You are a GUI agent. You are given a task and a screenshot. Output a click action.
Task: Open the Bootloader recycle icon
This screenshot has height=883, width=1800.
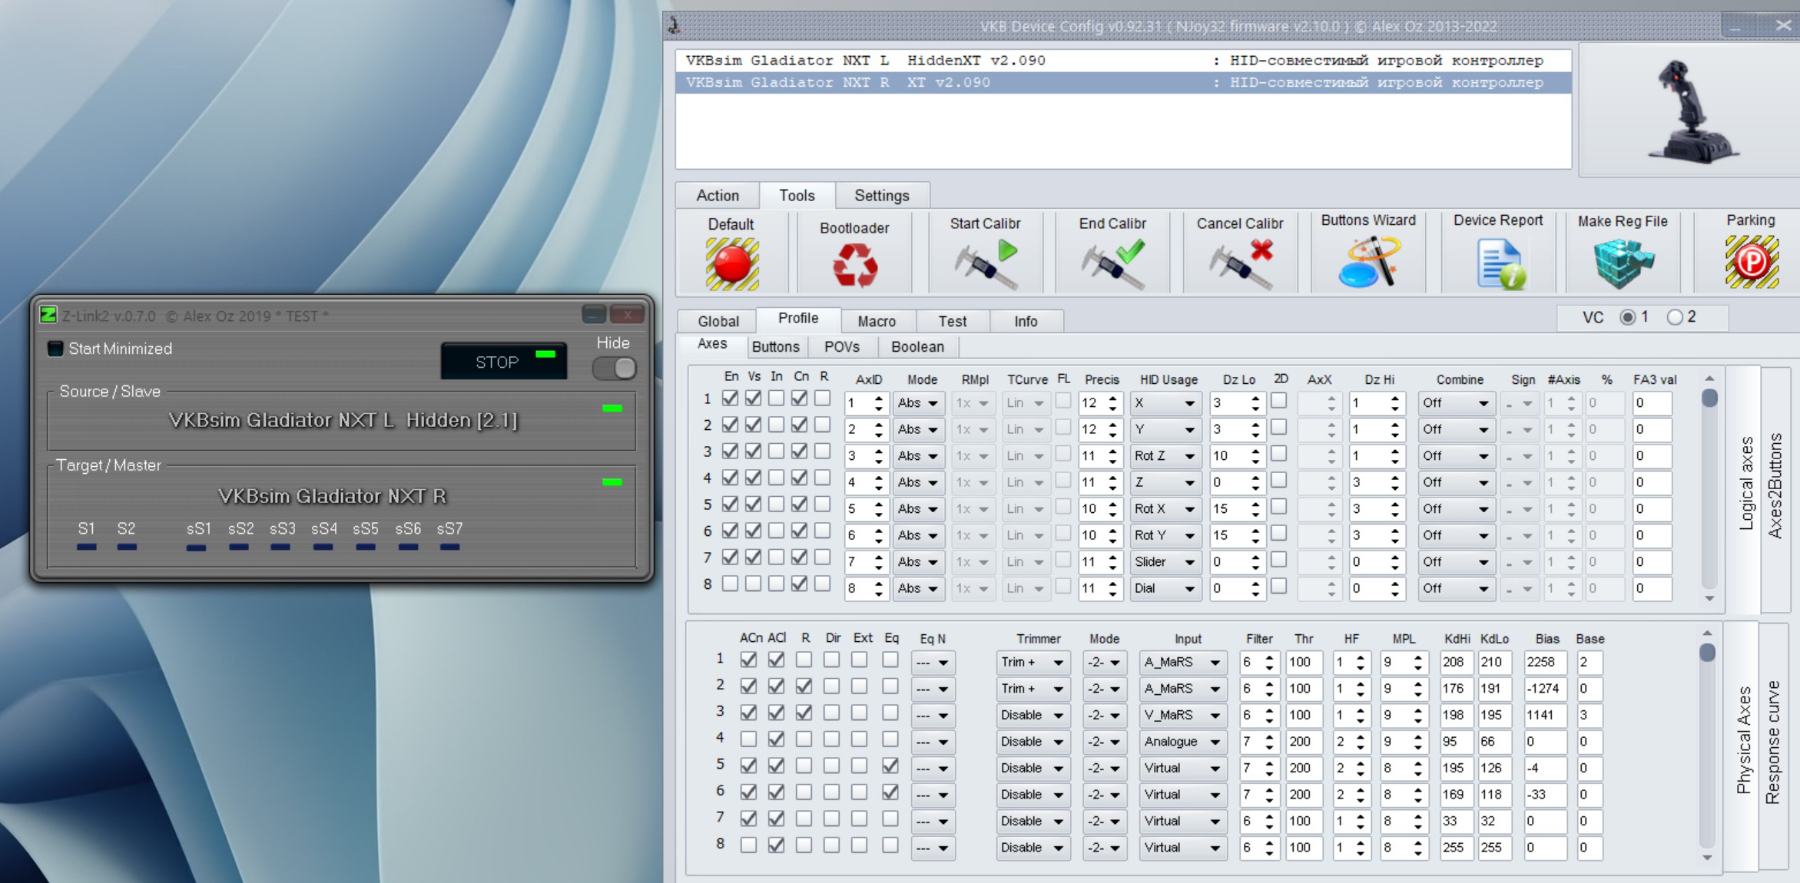tap(855, 266)
